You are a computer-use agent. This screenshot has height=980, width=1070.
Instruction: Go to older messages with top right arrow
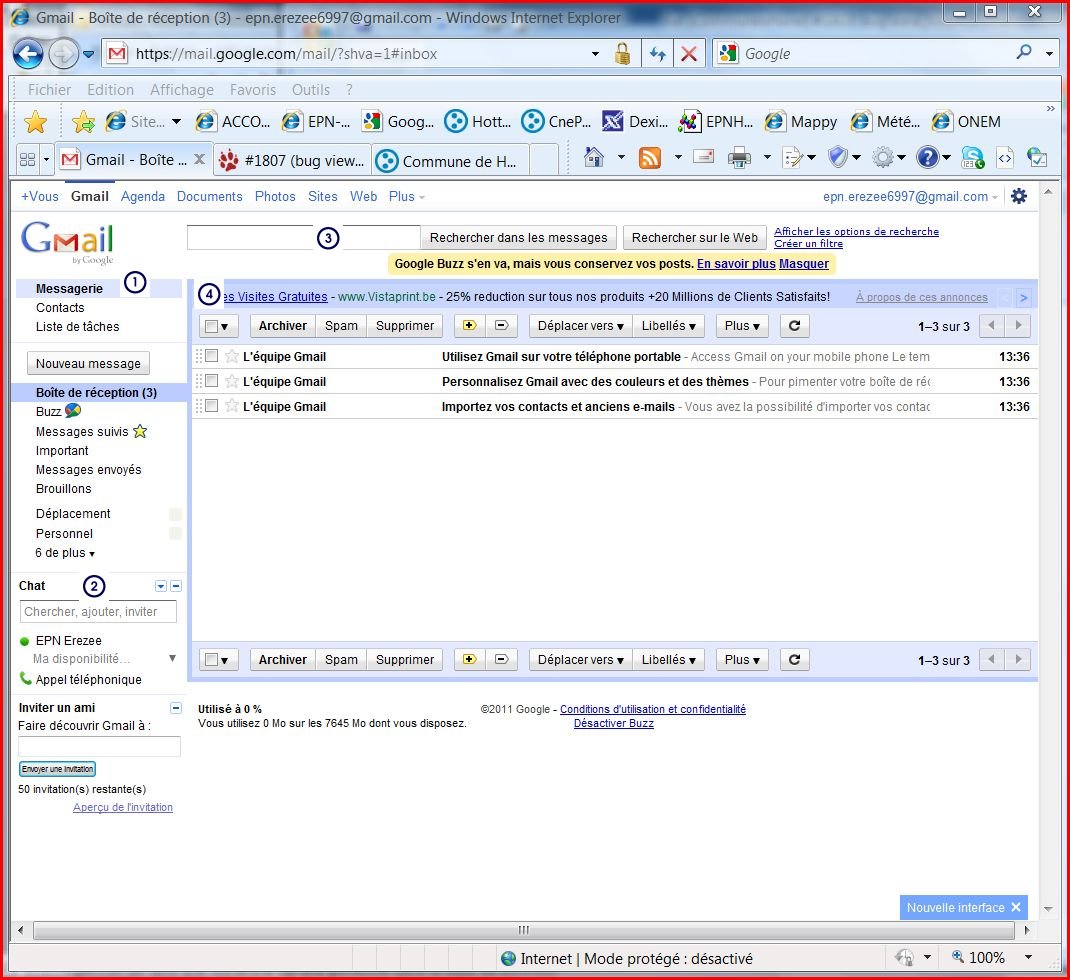click(1018, 326)
